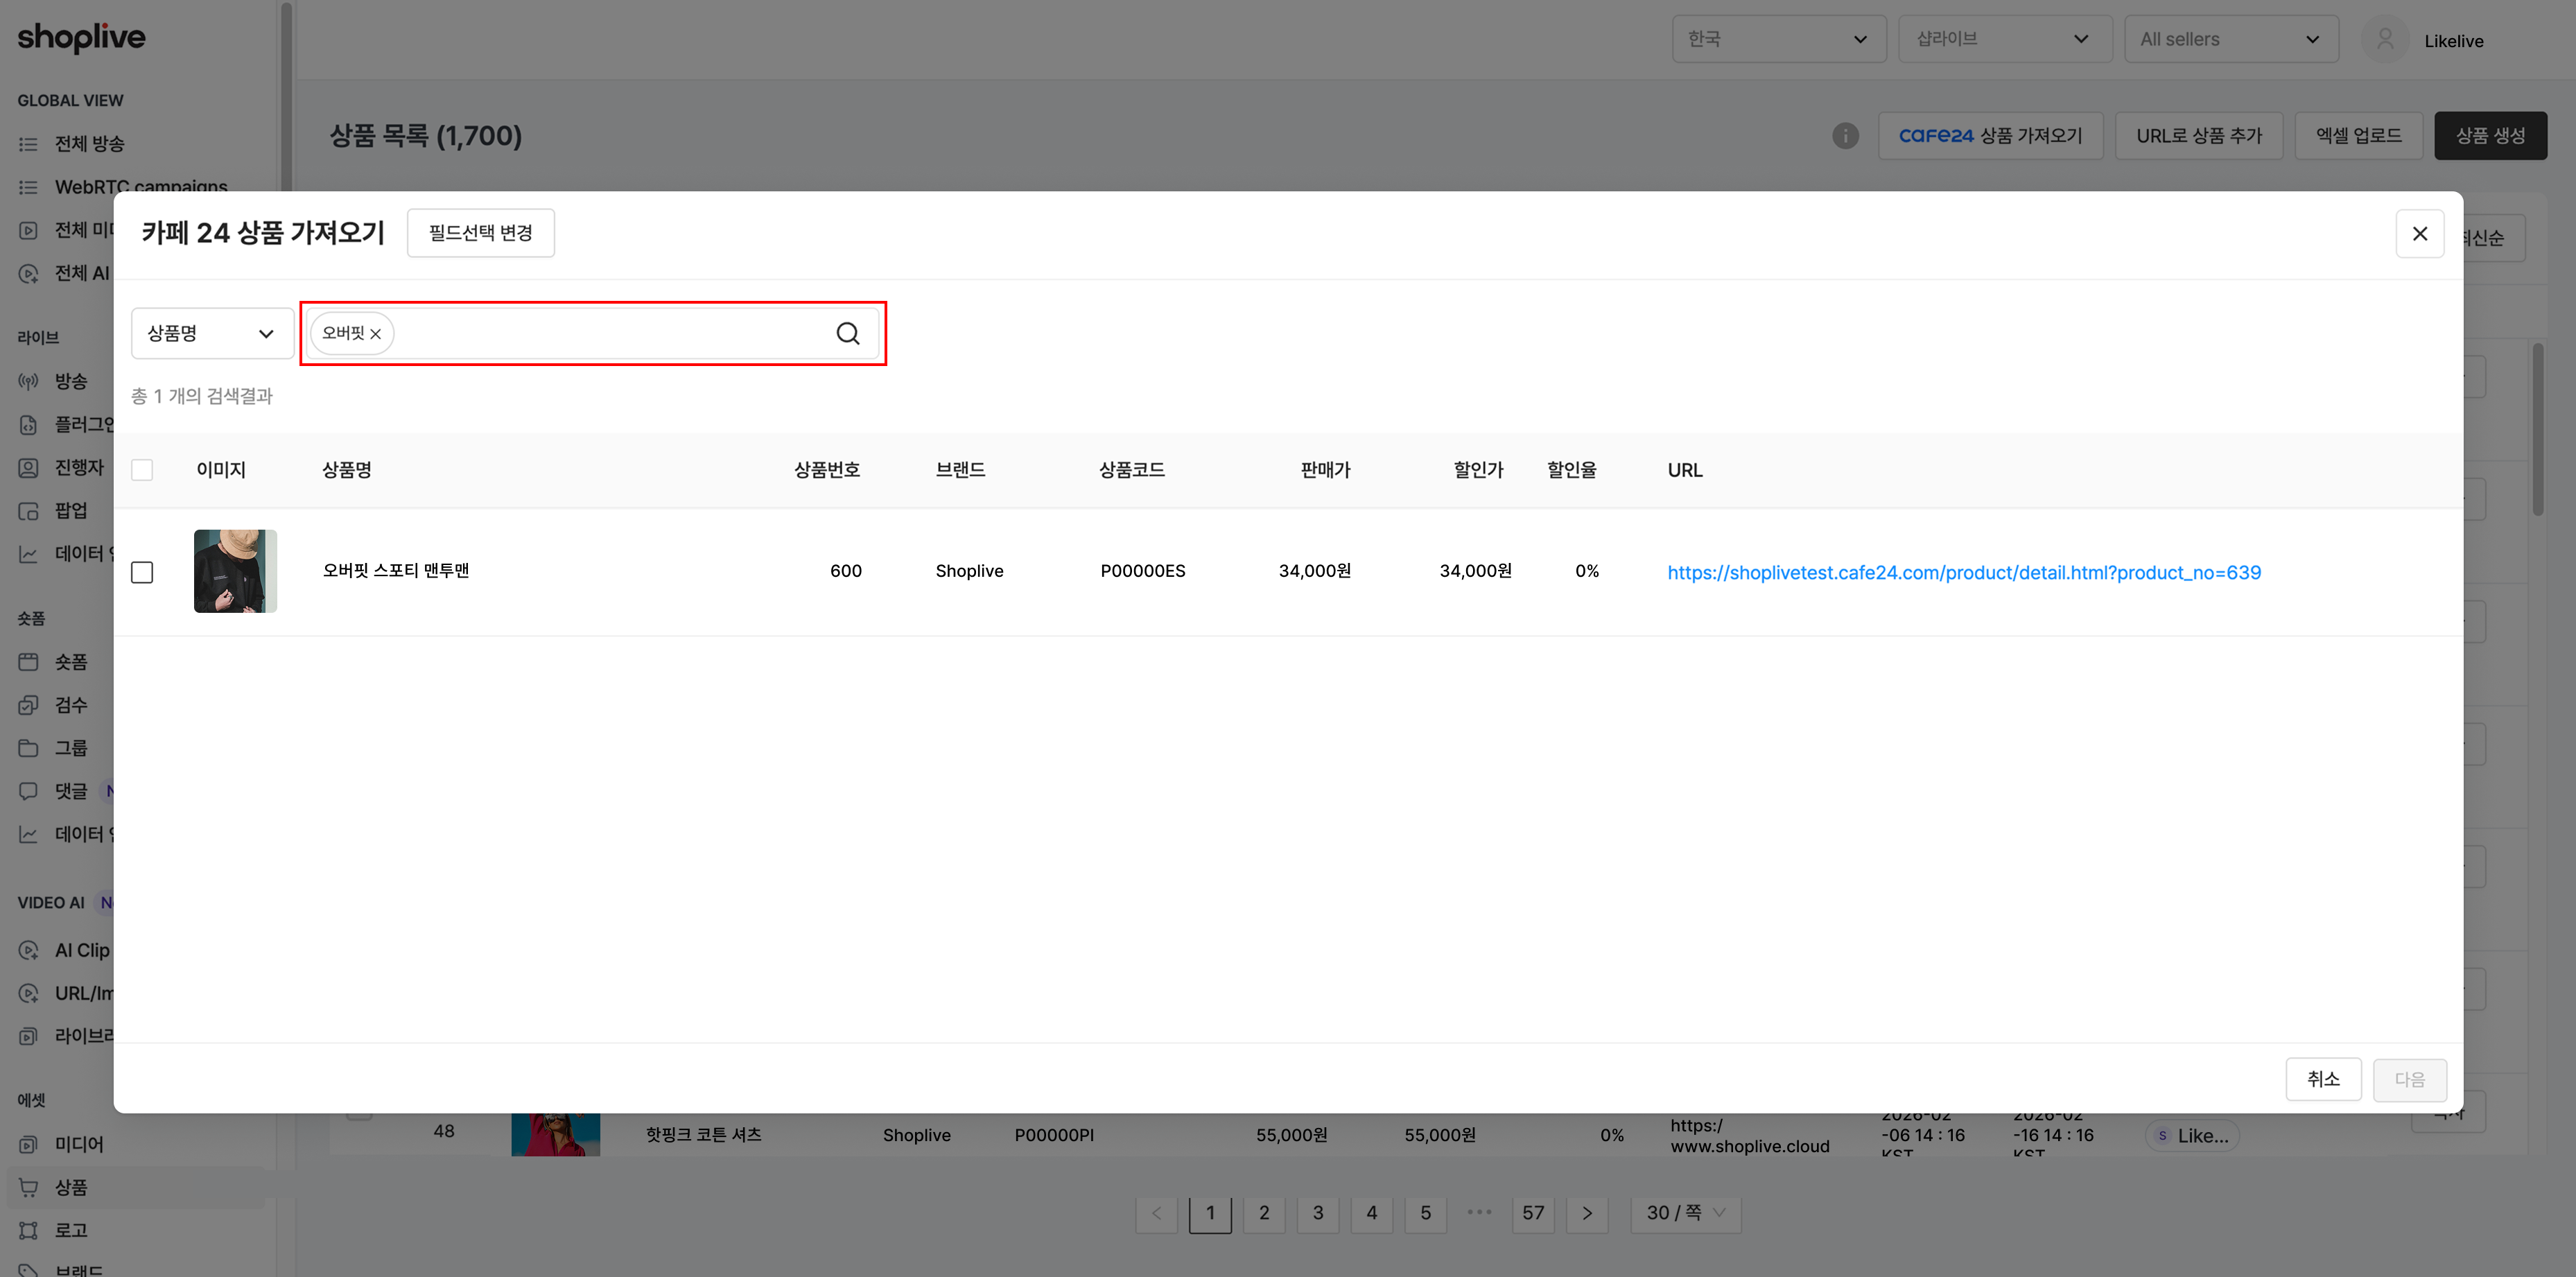Open the 샵라이브 dropdown
Viewport: 2576px width, 1277px height.
click(x=2004, y=39)
